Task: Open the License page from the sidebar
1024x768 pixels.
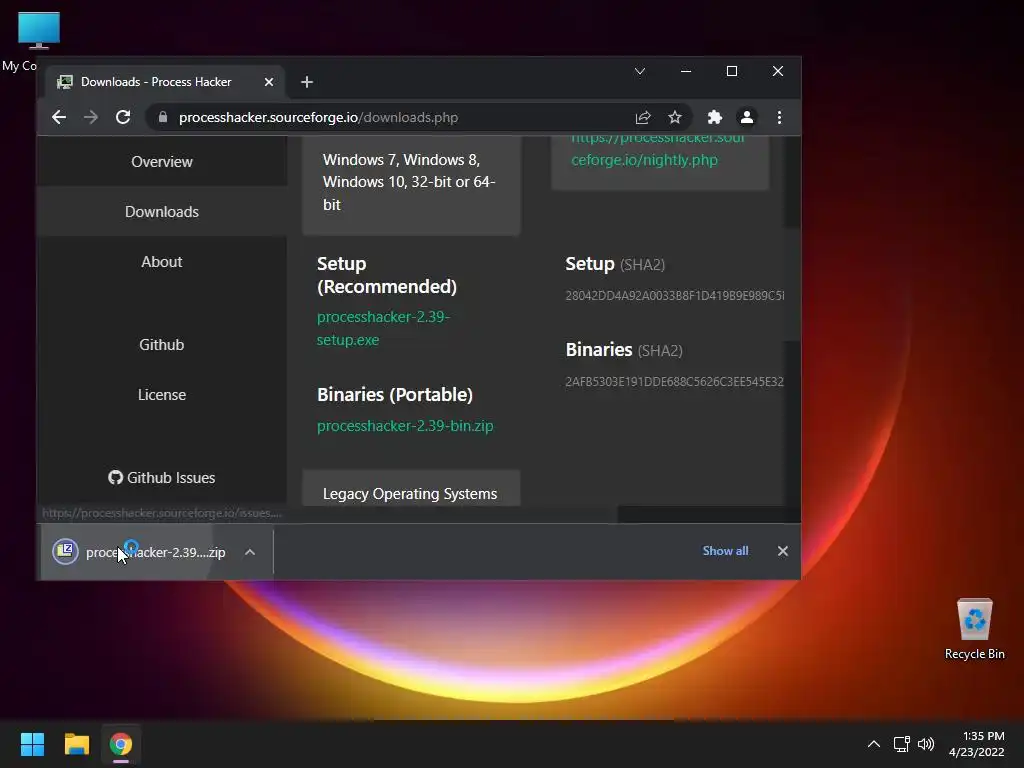Action: (x=162, y=395)
